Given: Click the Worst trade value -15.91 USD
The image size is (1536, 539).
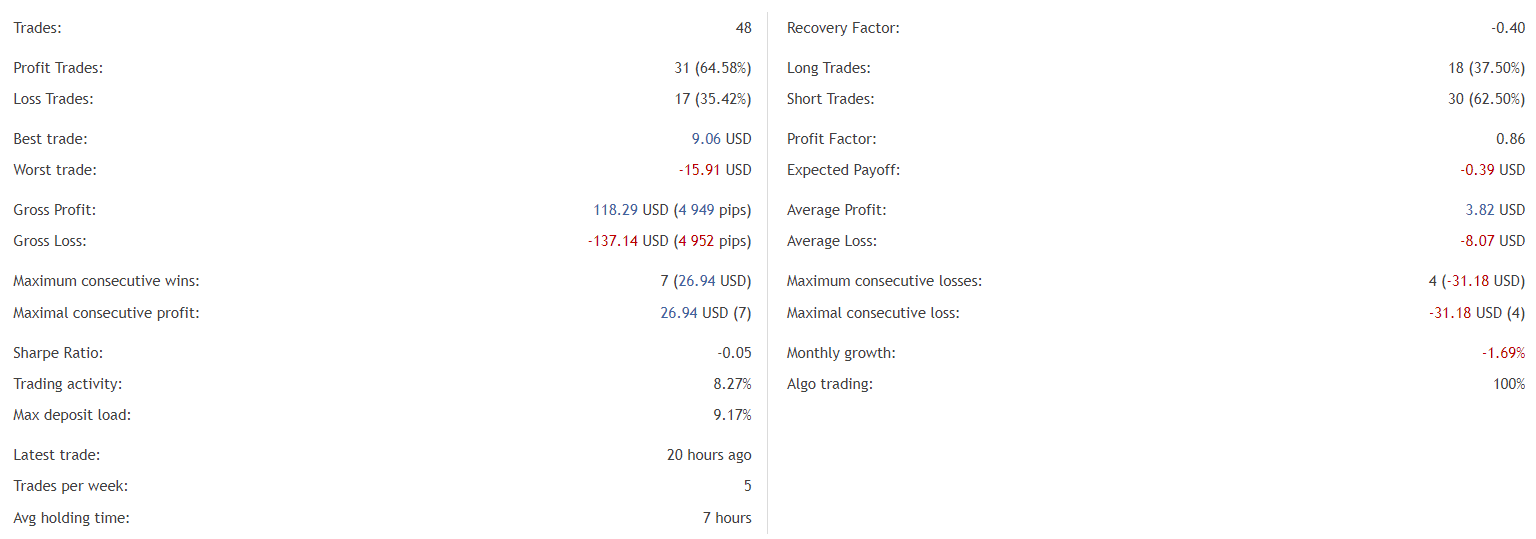Looking at the screenshot, I should 715,170.
